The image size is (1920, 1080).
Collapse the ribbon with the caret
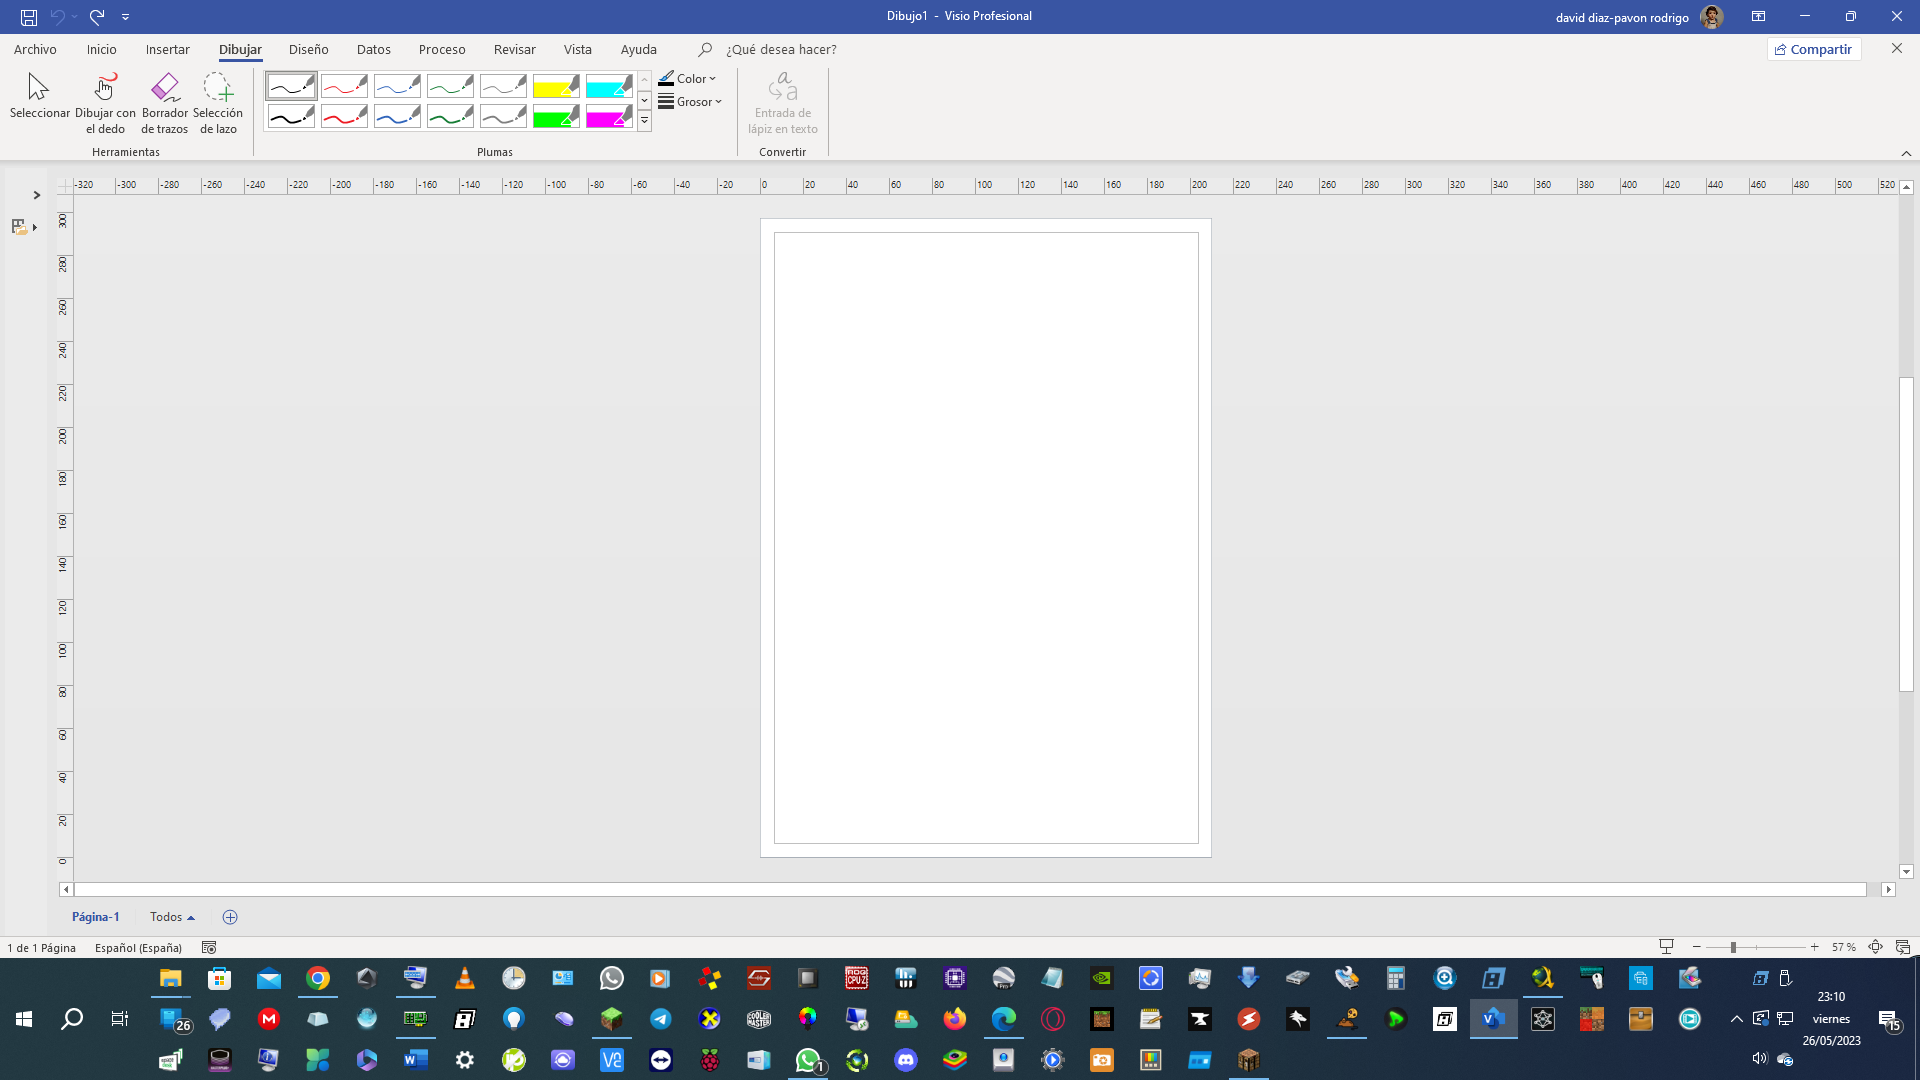click(1906, 153)
